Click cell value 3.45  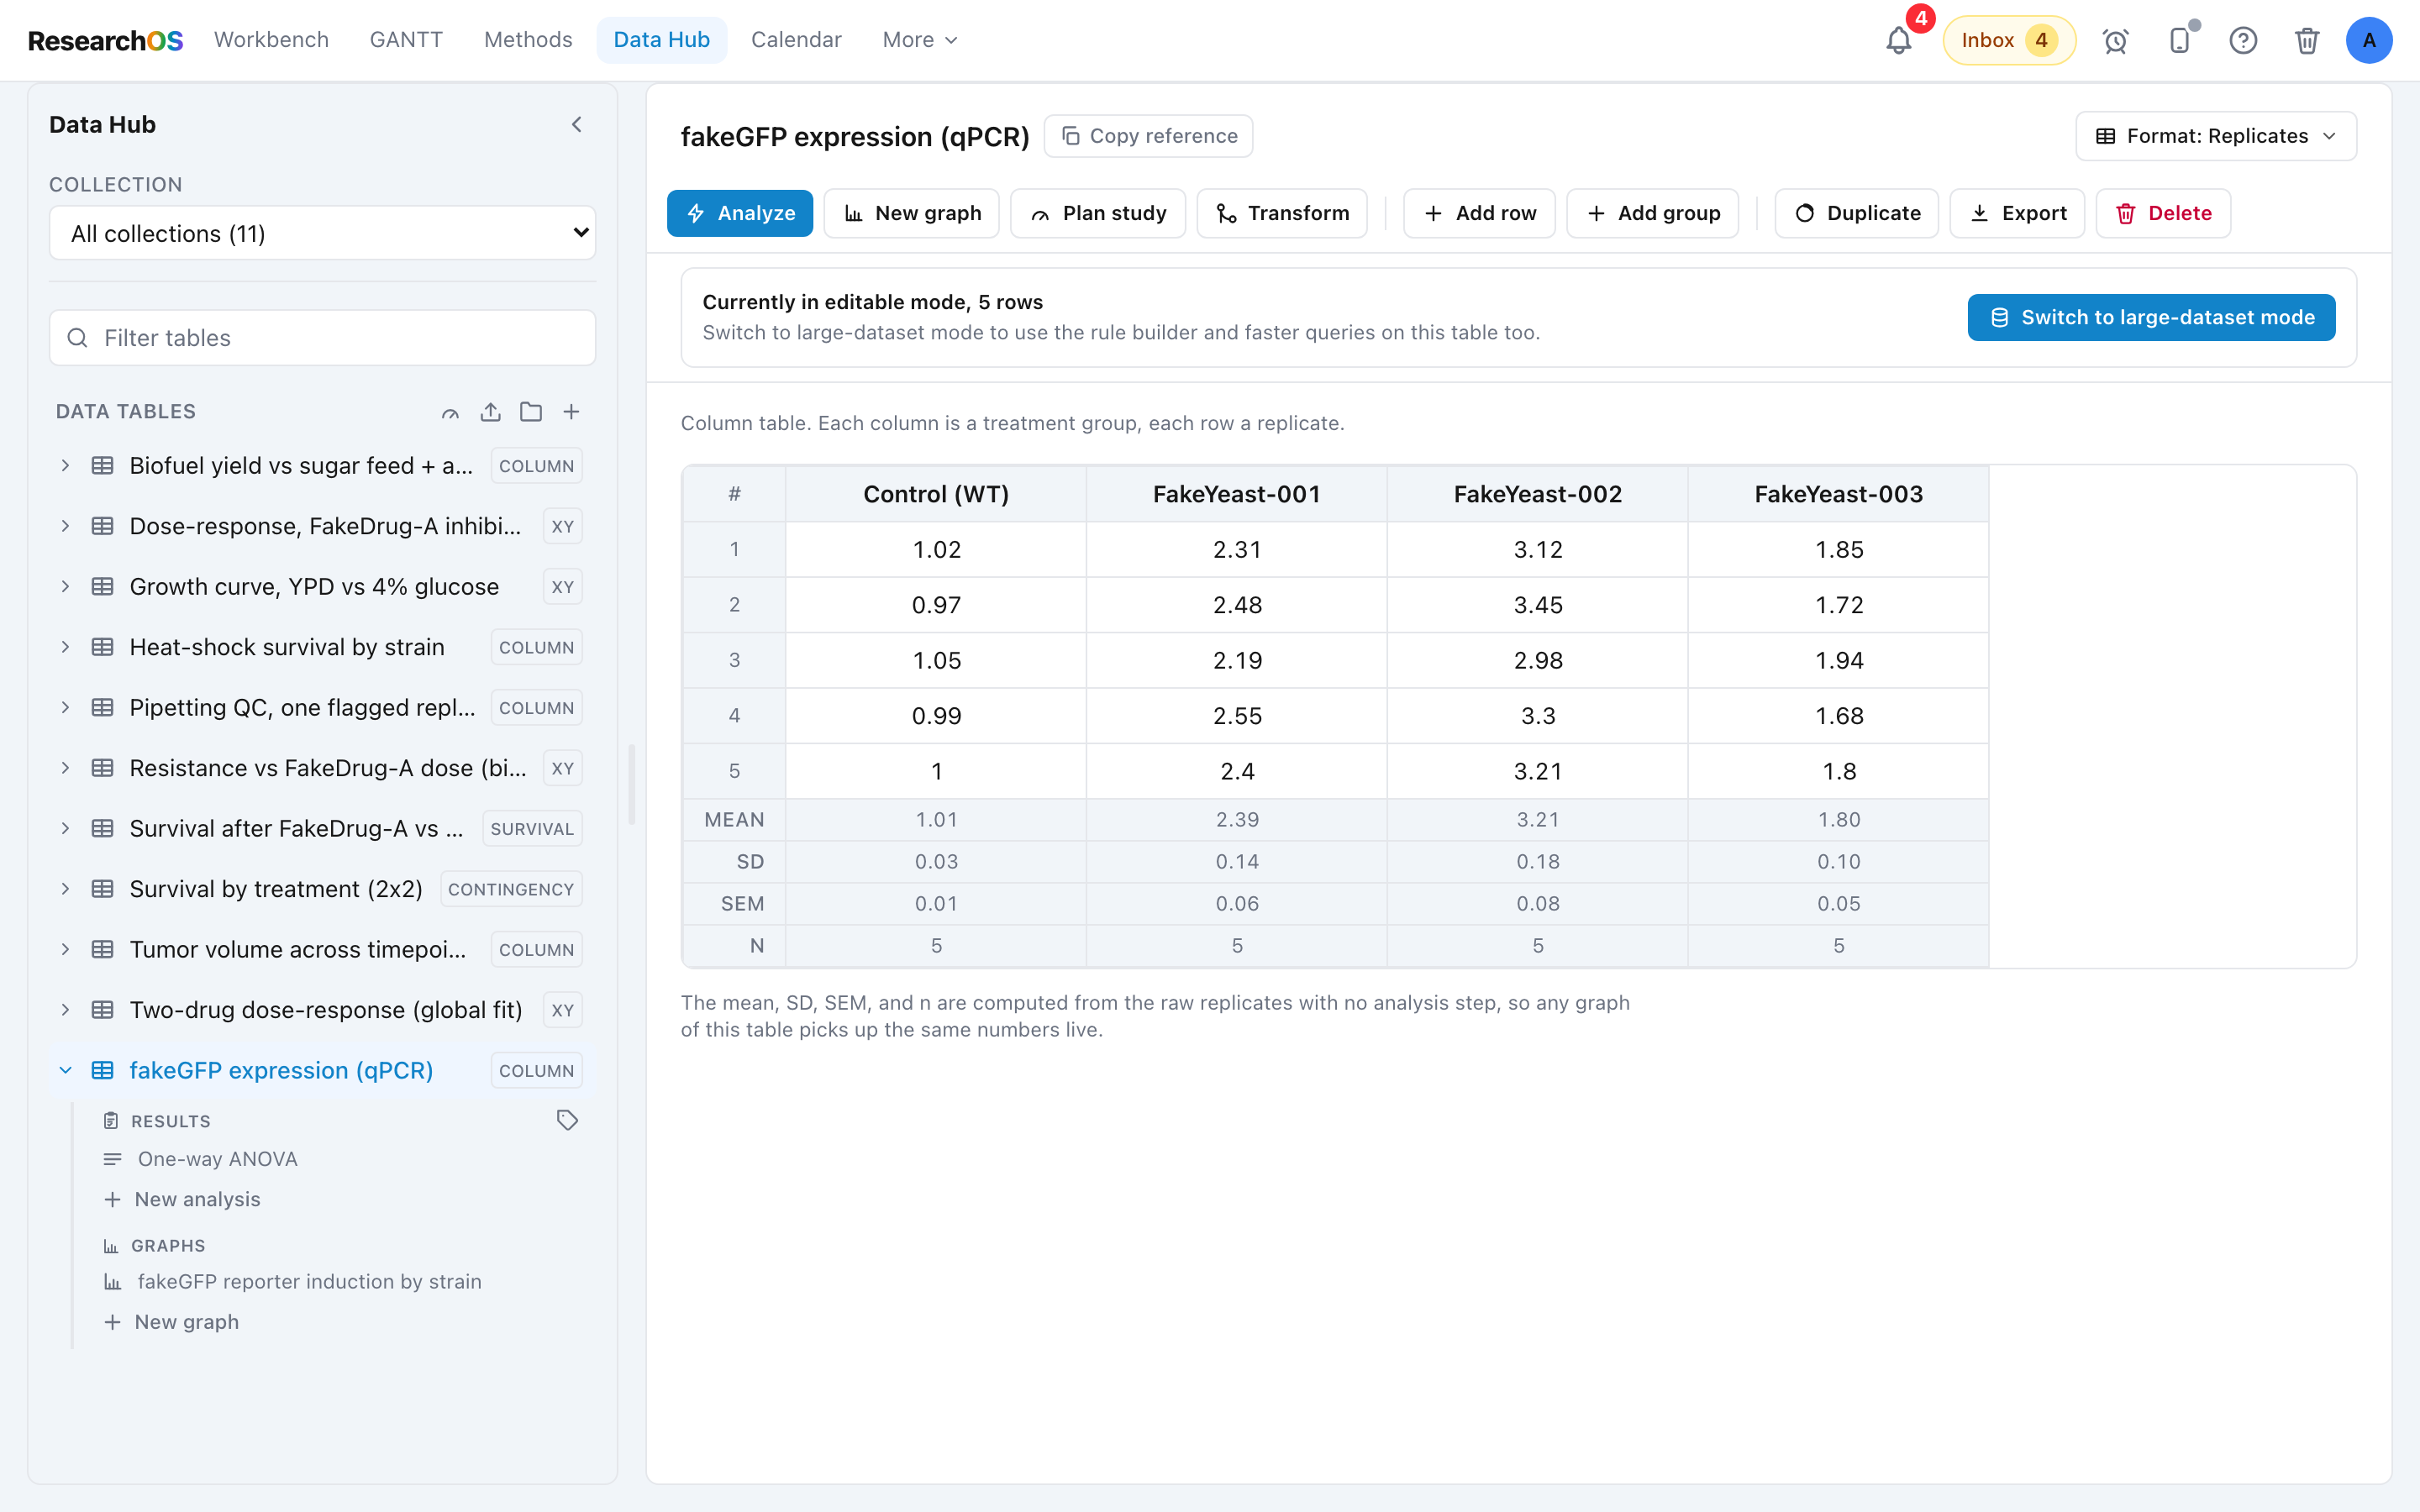tap(1537, 605)
